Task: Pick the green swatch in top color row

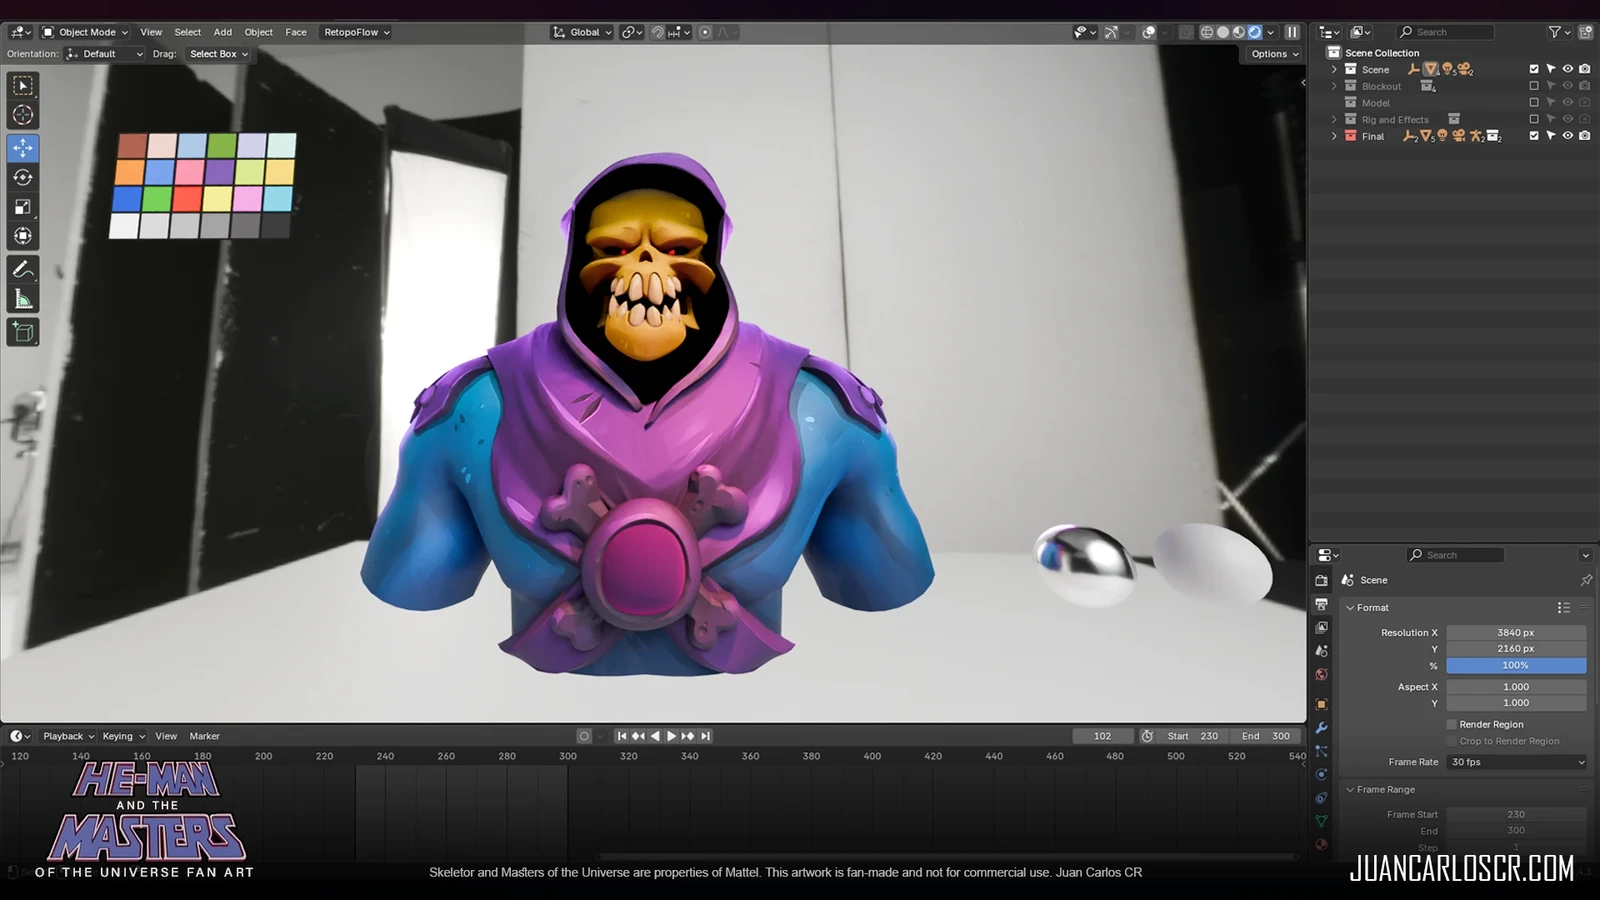Action: click(x=222, y=146)
